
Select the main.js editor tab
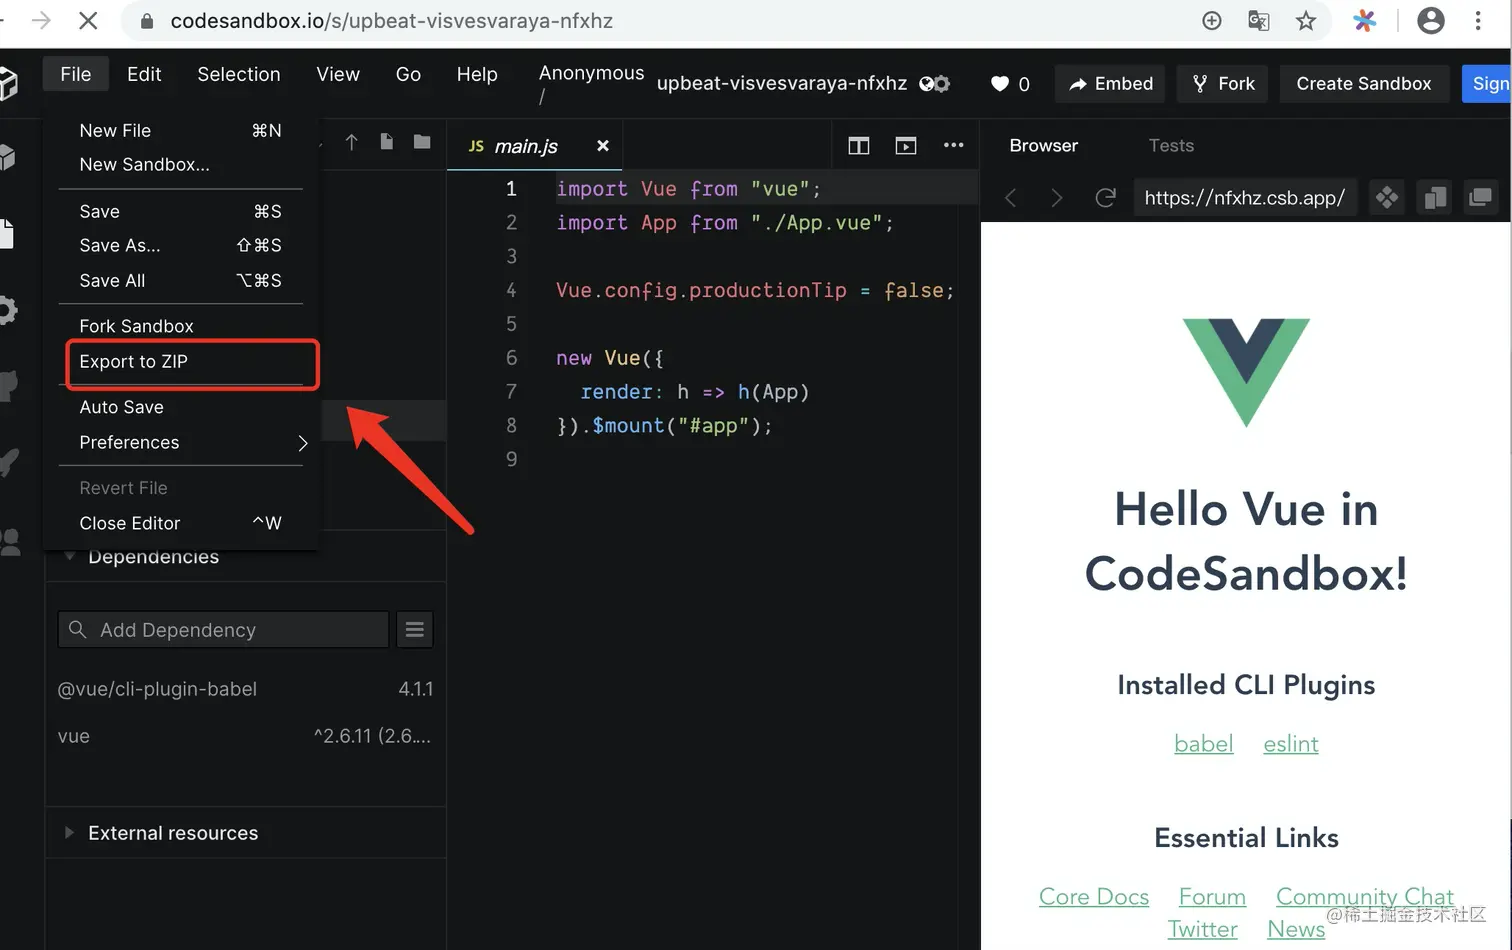click(x=535, y=146)
